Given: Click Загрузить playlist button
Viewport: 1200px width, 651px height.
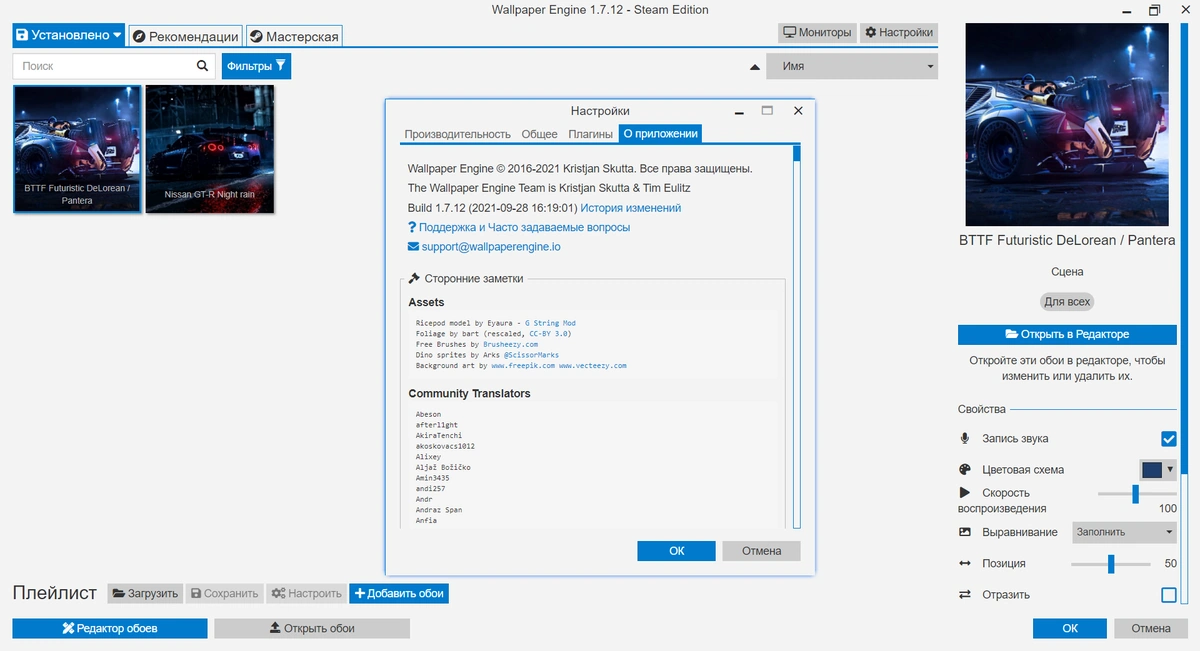Looking at the screenshot, I should click(146, 593).
